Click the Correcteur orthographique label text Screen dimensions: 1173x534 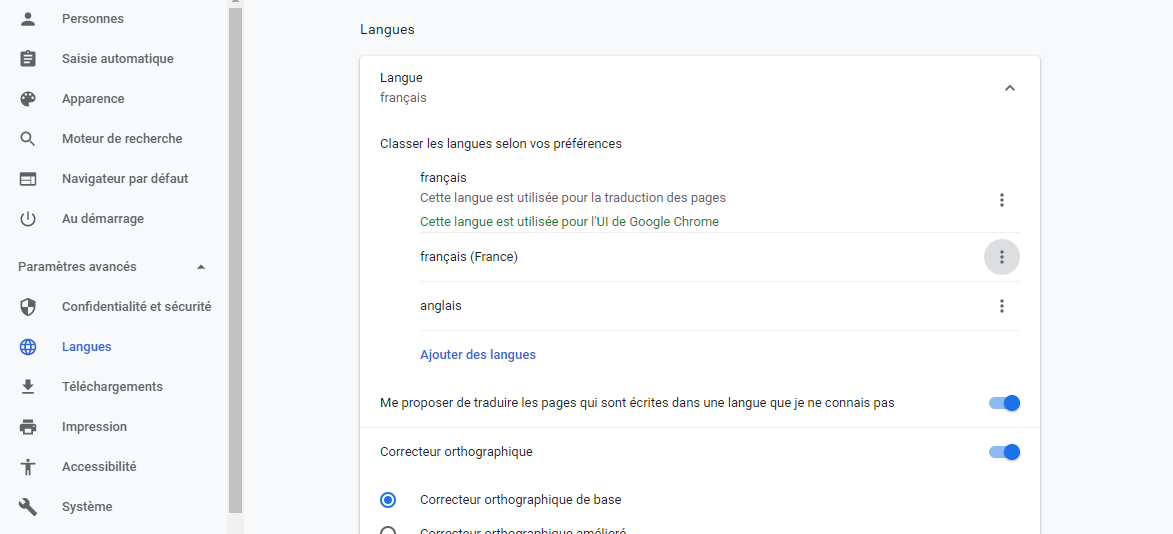[x=456, y=452]
